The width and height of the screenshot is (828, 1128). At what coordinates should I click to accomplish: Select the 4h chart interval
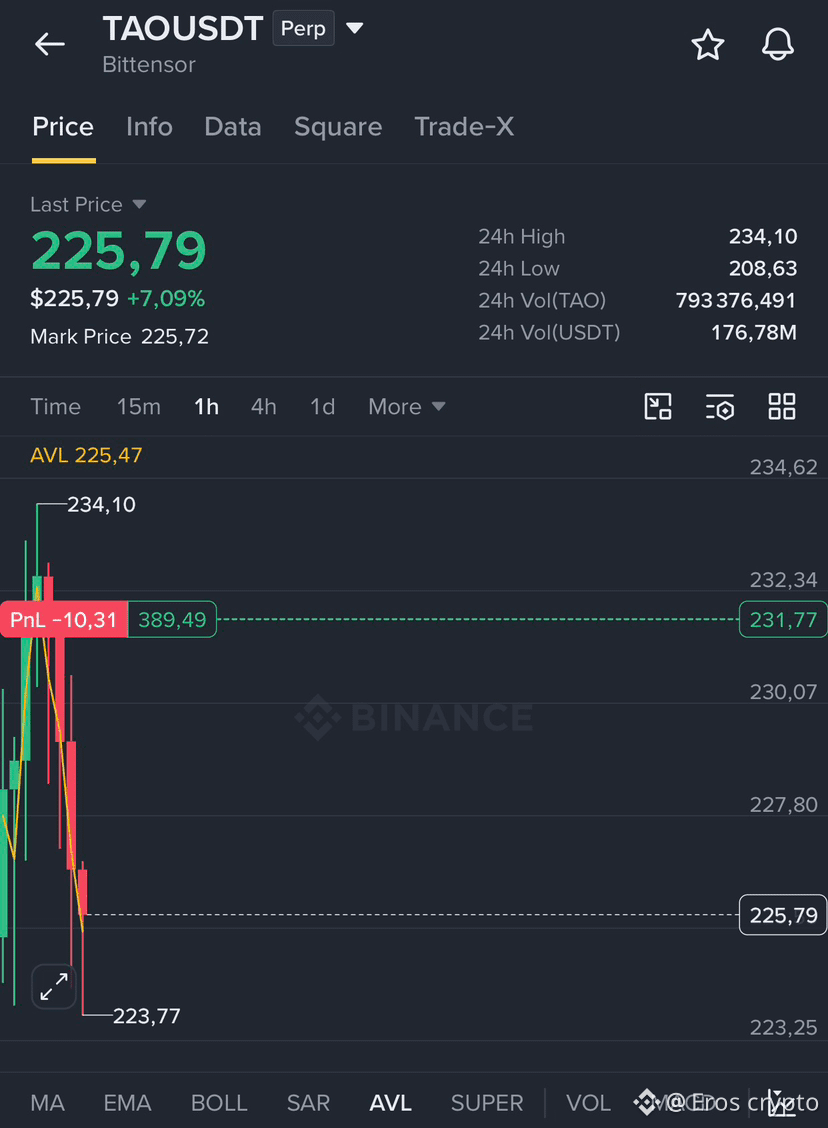coord(263,406)
